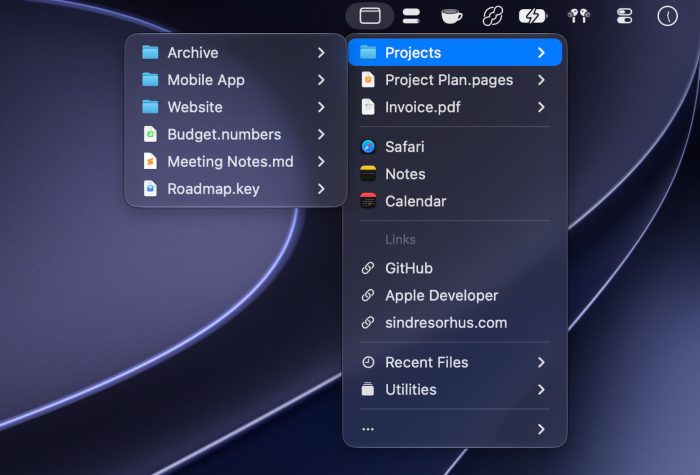Click the link icon beside Apple Developer
The width and height of the screenshot is (700, 475).
pos(368,295)
